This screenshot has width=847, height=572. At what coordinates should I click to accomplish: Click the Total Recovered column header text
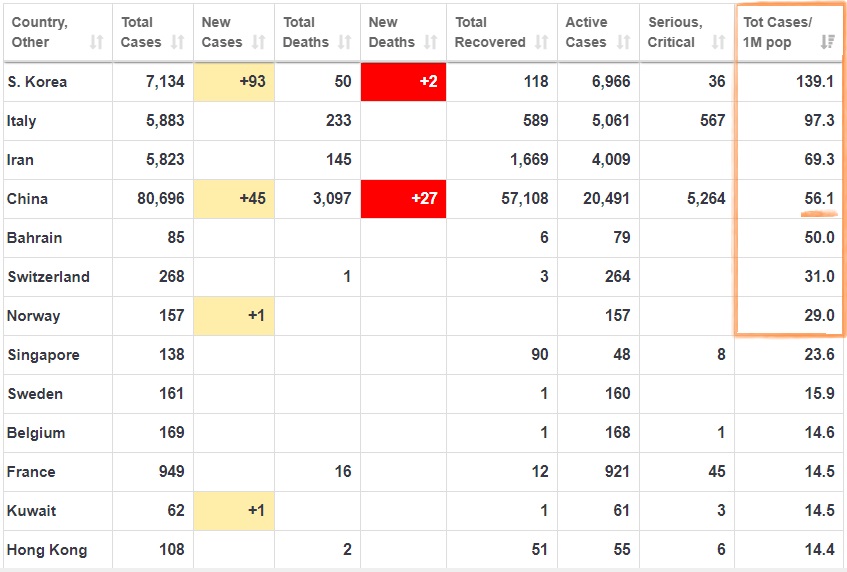pos(490,32)
